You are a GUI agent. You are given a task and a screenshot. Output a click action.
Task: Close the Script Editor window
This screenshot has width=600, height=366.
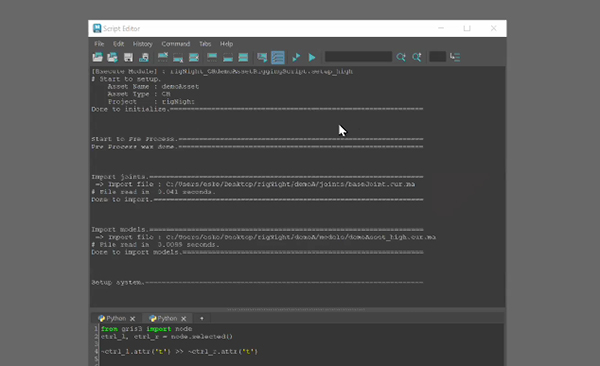[494, 28]
